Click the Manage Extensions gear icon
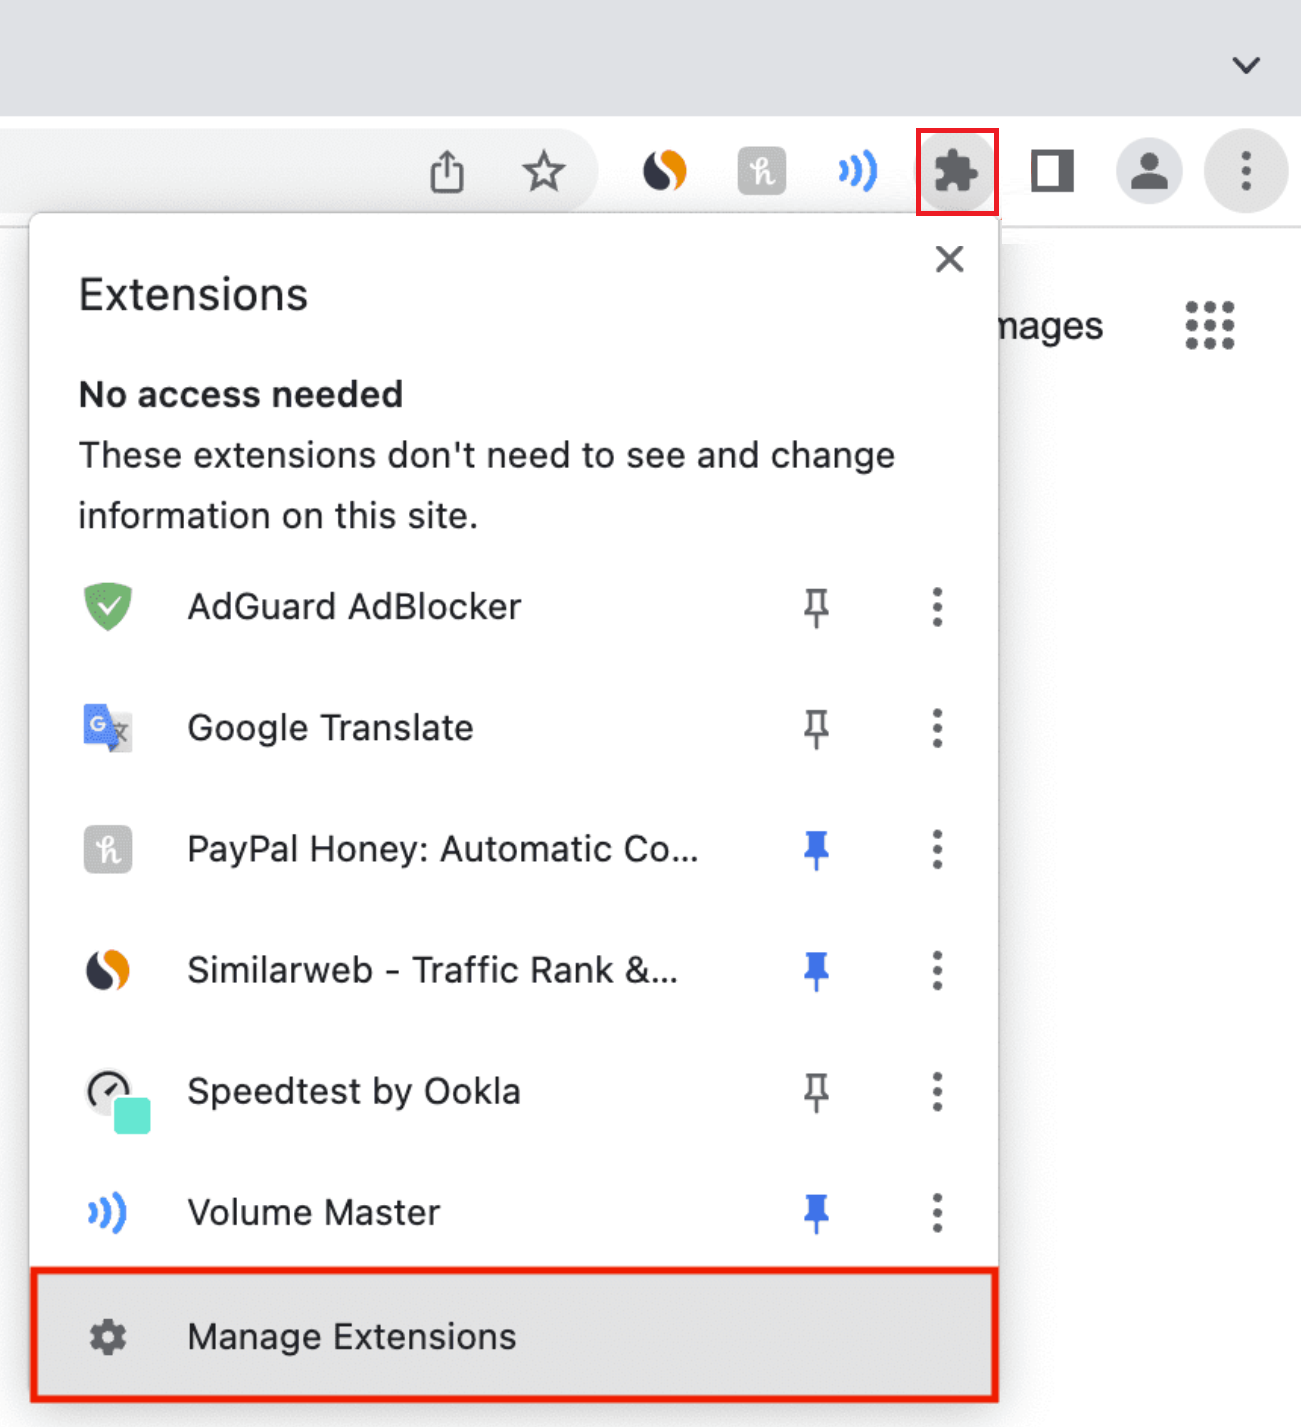Image resolution: width=1301 pixels, height=1427 pixels. [x=108, y=1337]
